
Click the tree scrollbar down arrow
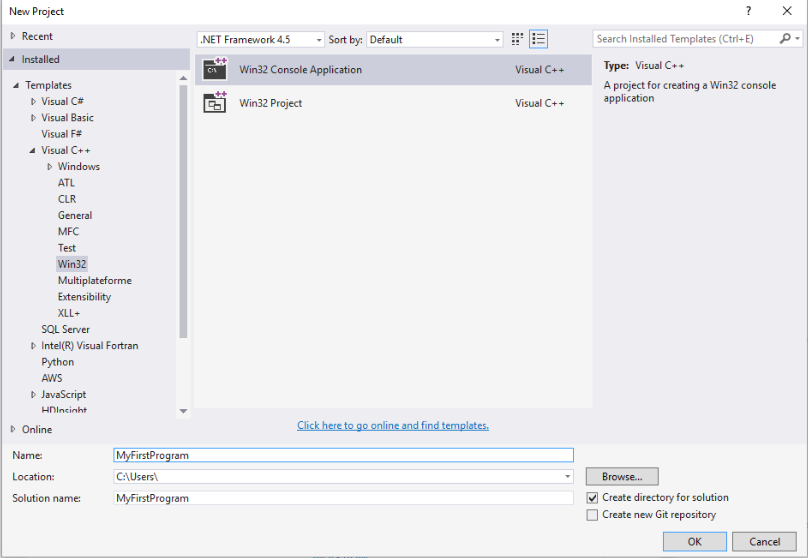coord(183,411)
